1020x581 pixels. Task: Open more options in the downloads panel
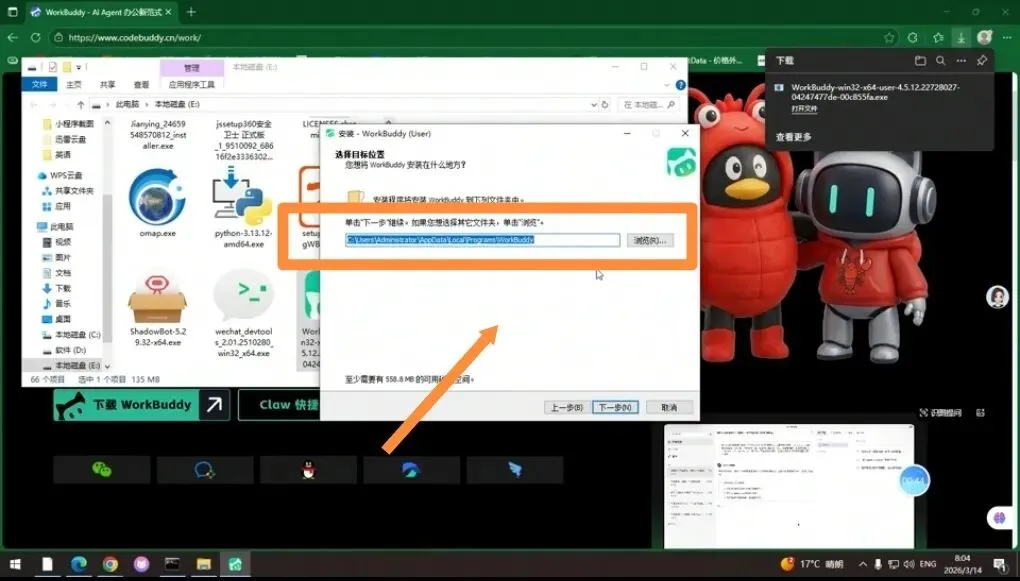(961, 61)
